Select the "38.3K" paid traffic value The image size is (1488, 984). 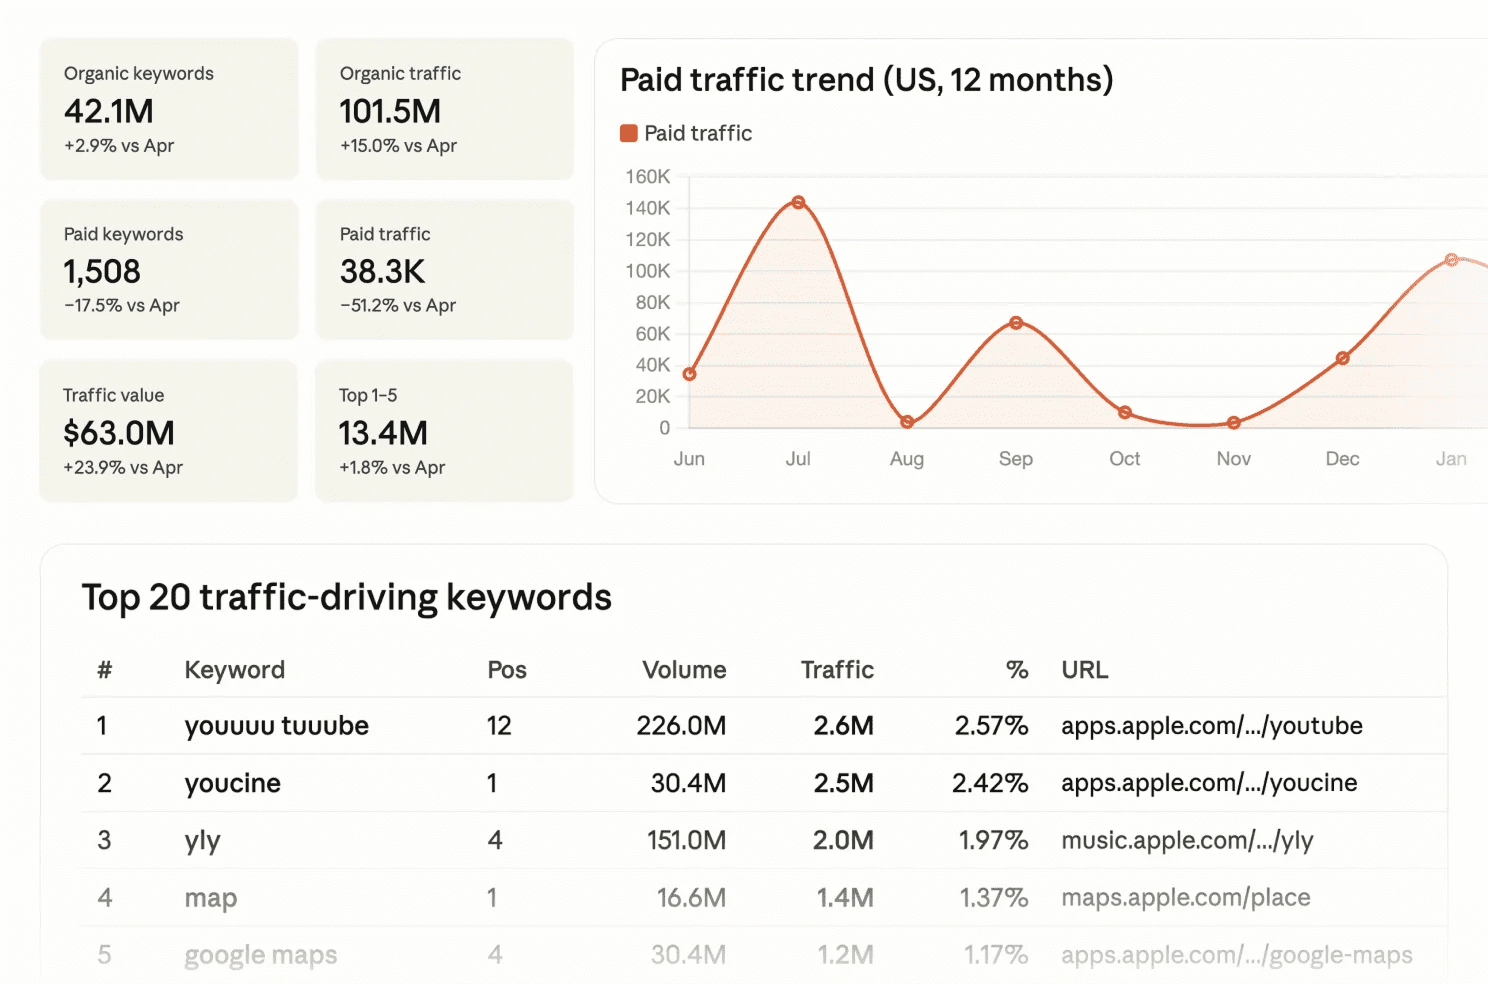click(x=383, y=272)
